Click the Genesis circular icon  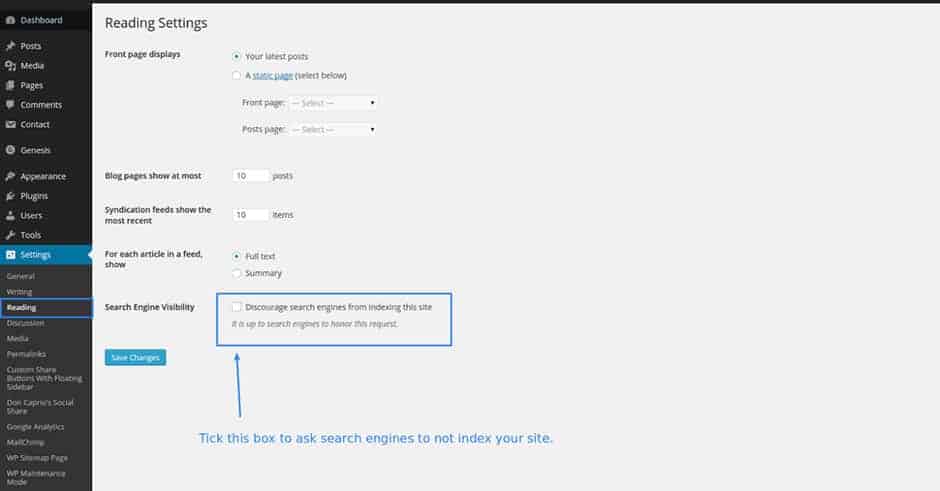pyautogui.click(x=10, y=150)
